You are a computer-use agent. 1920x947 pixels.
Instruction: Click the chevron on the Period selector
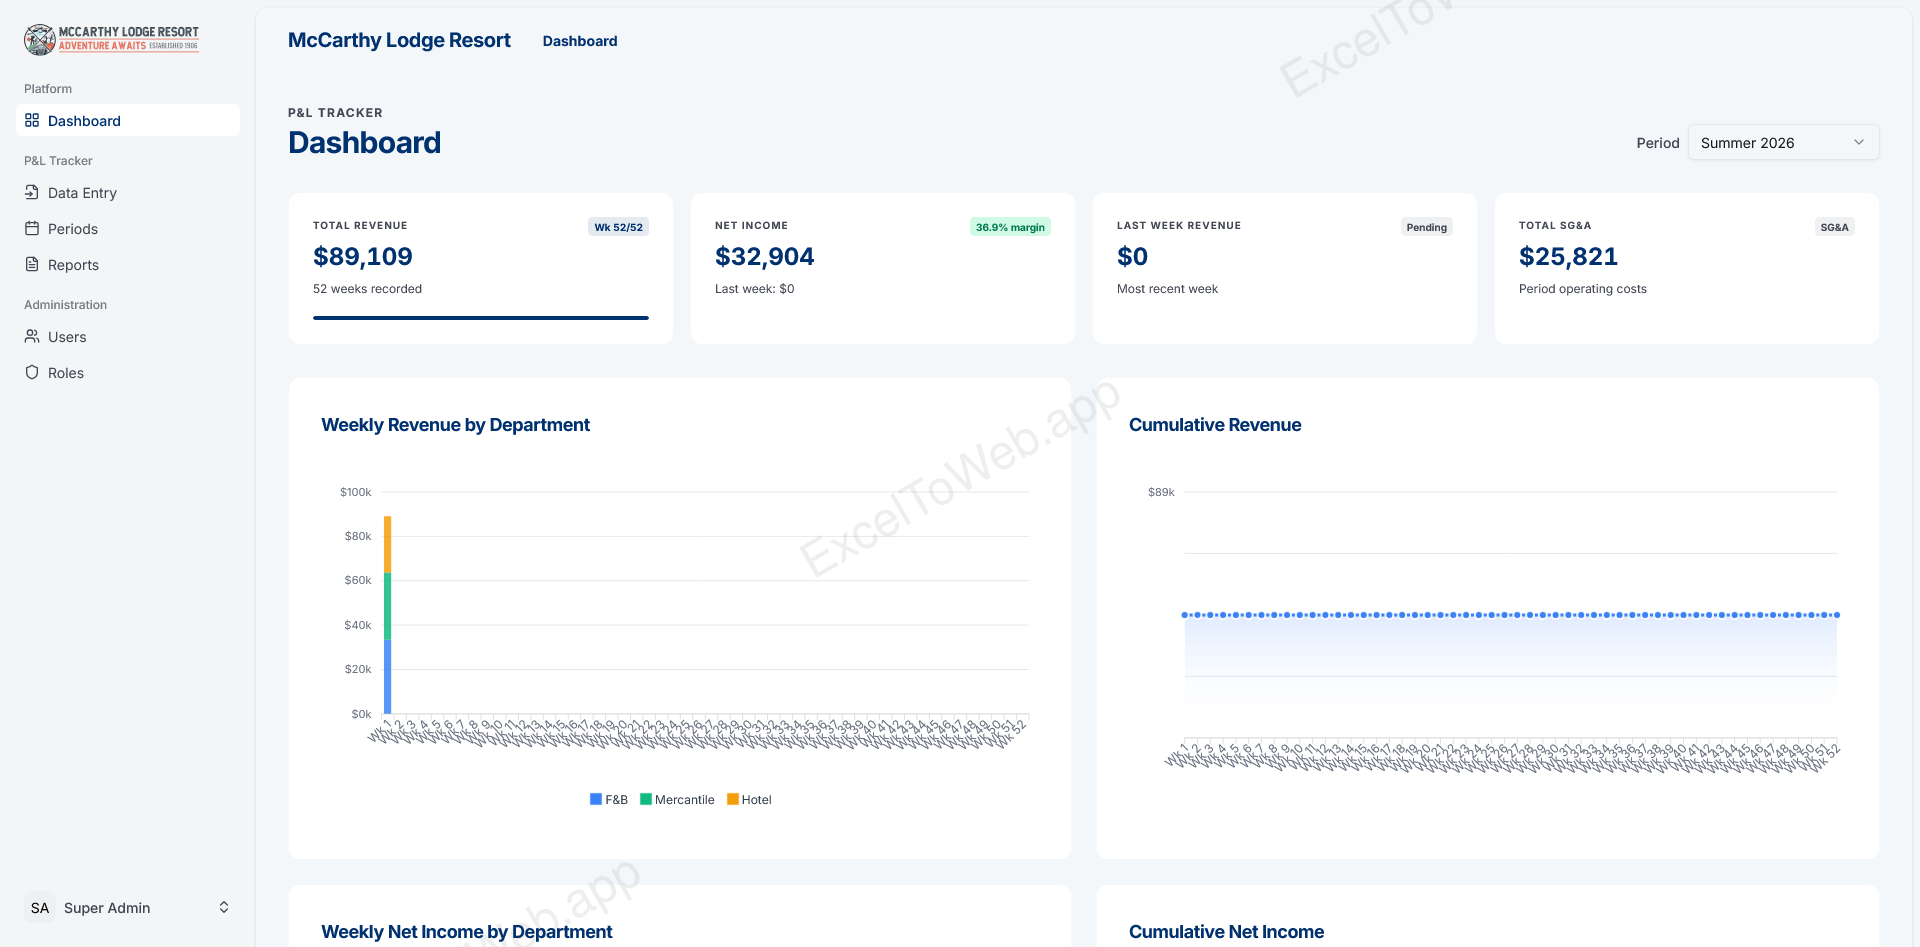(x=1859, y=142)
